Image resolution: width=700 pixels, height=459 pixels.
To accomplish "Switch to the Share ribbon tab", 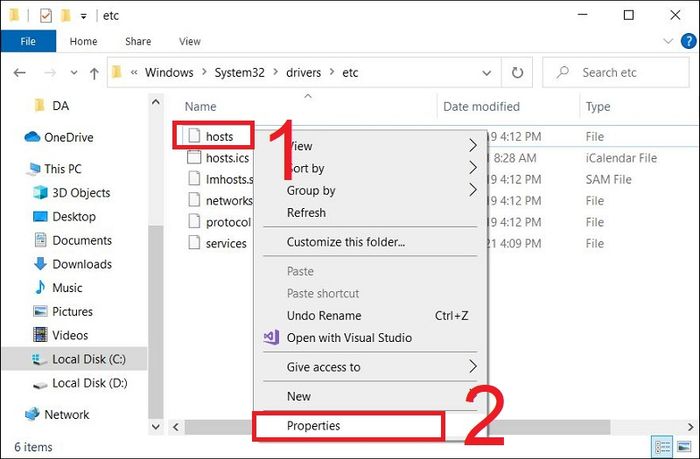I will (138, 42).
